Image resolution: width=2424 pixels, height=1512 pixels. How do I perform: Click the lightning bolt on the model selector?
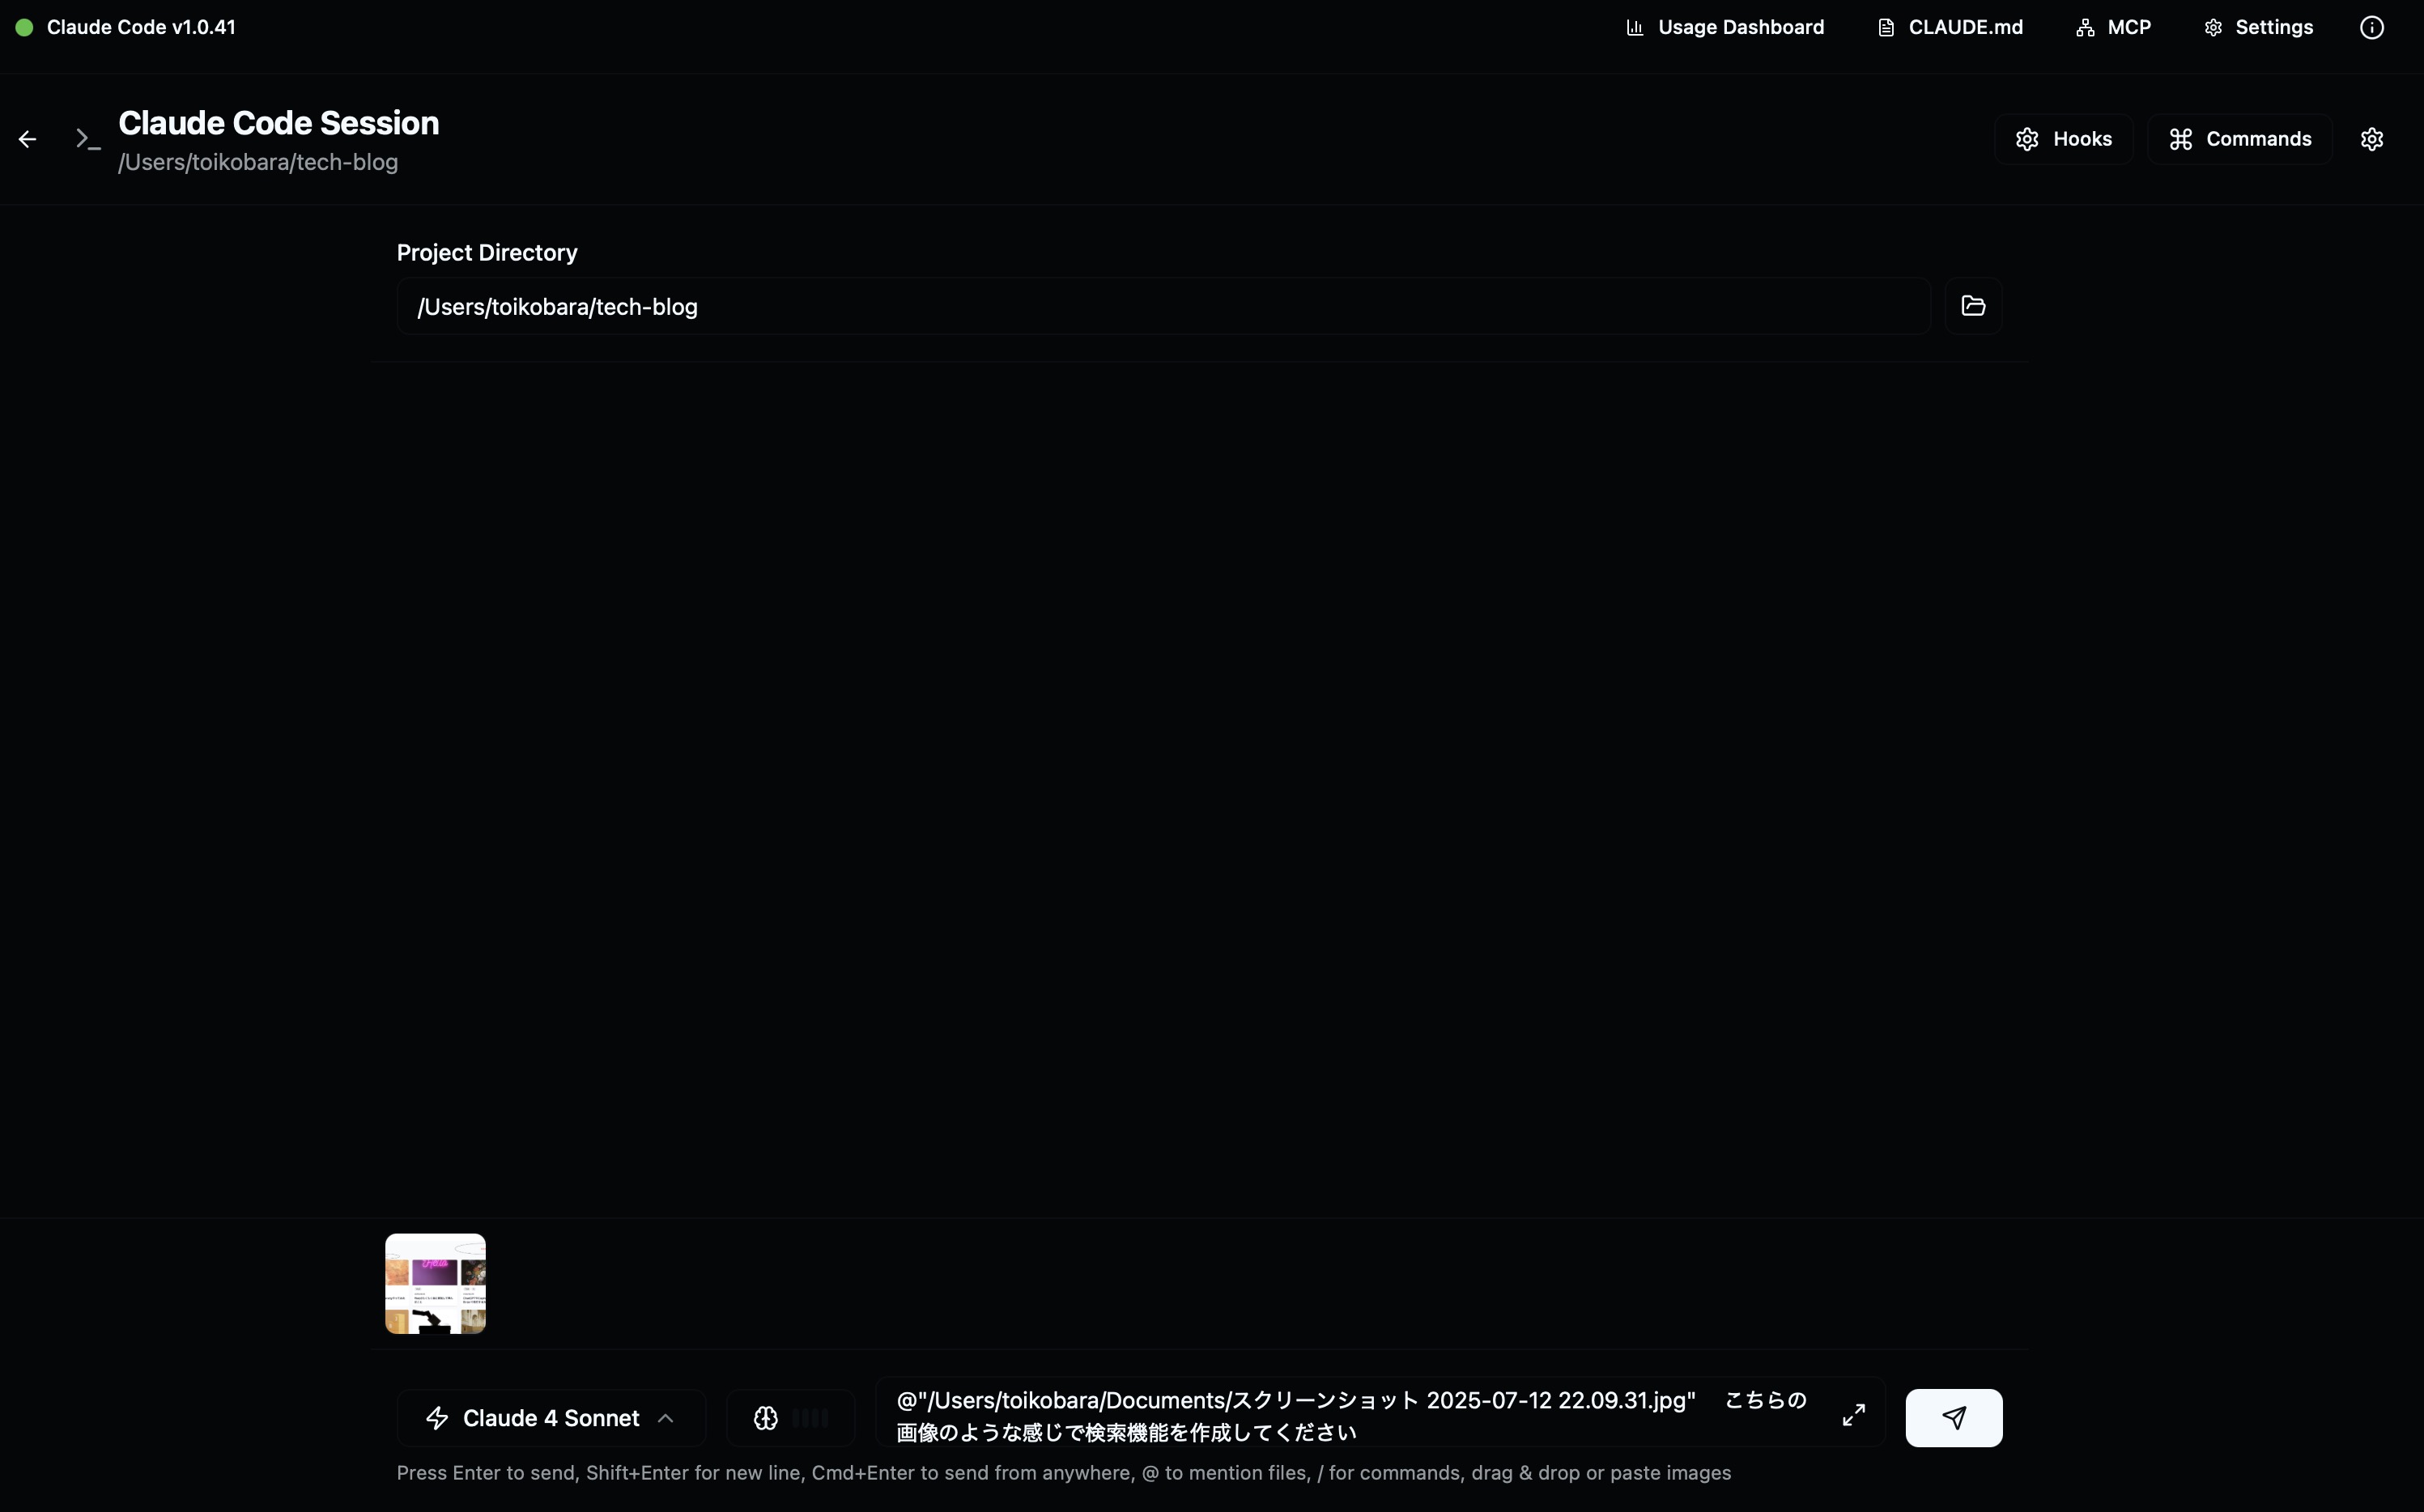[439, 1417]
